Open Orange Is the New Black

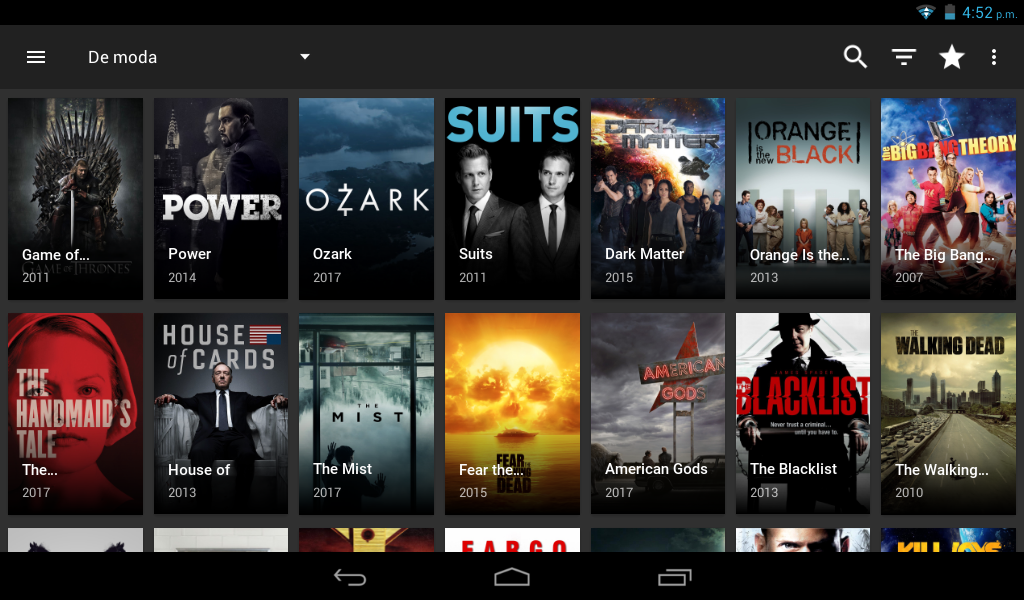[802, 198]
